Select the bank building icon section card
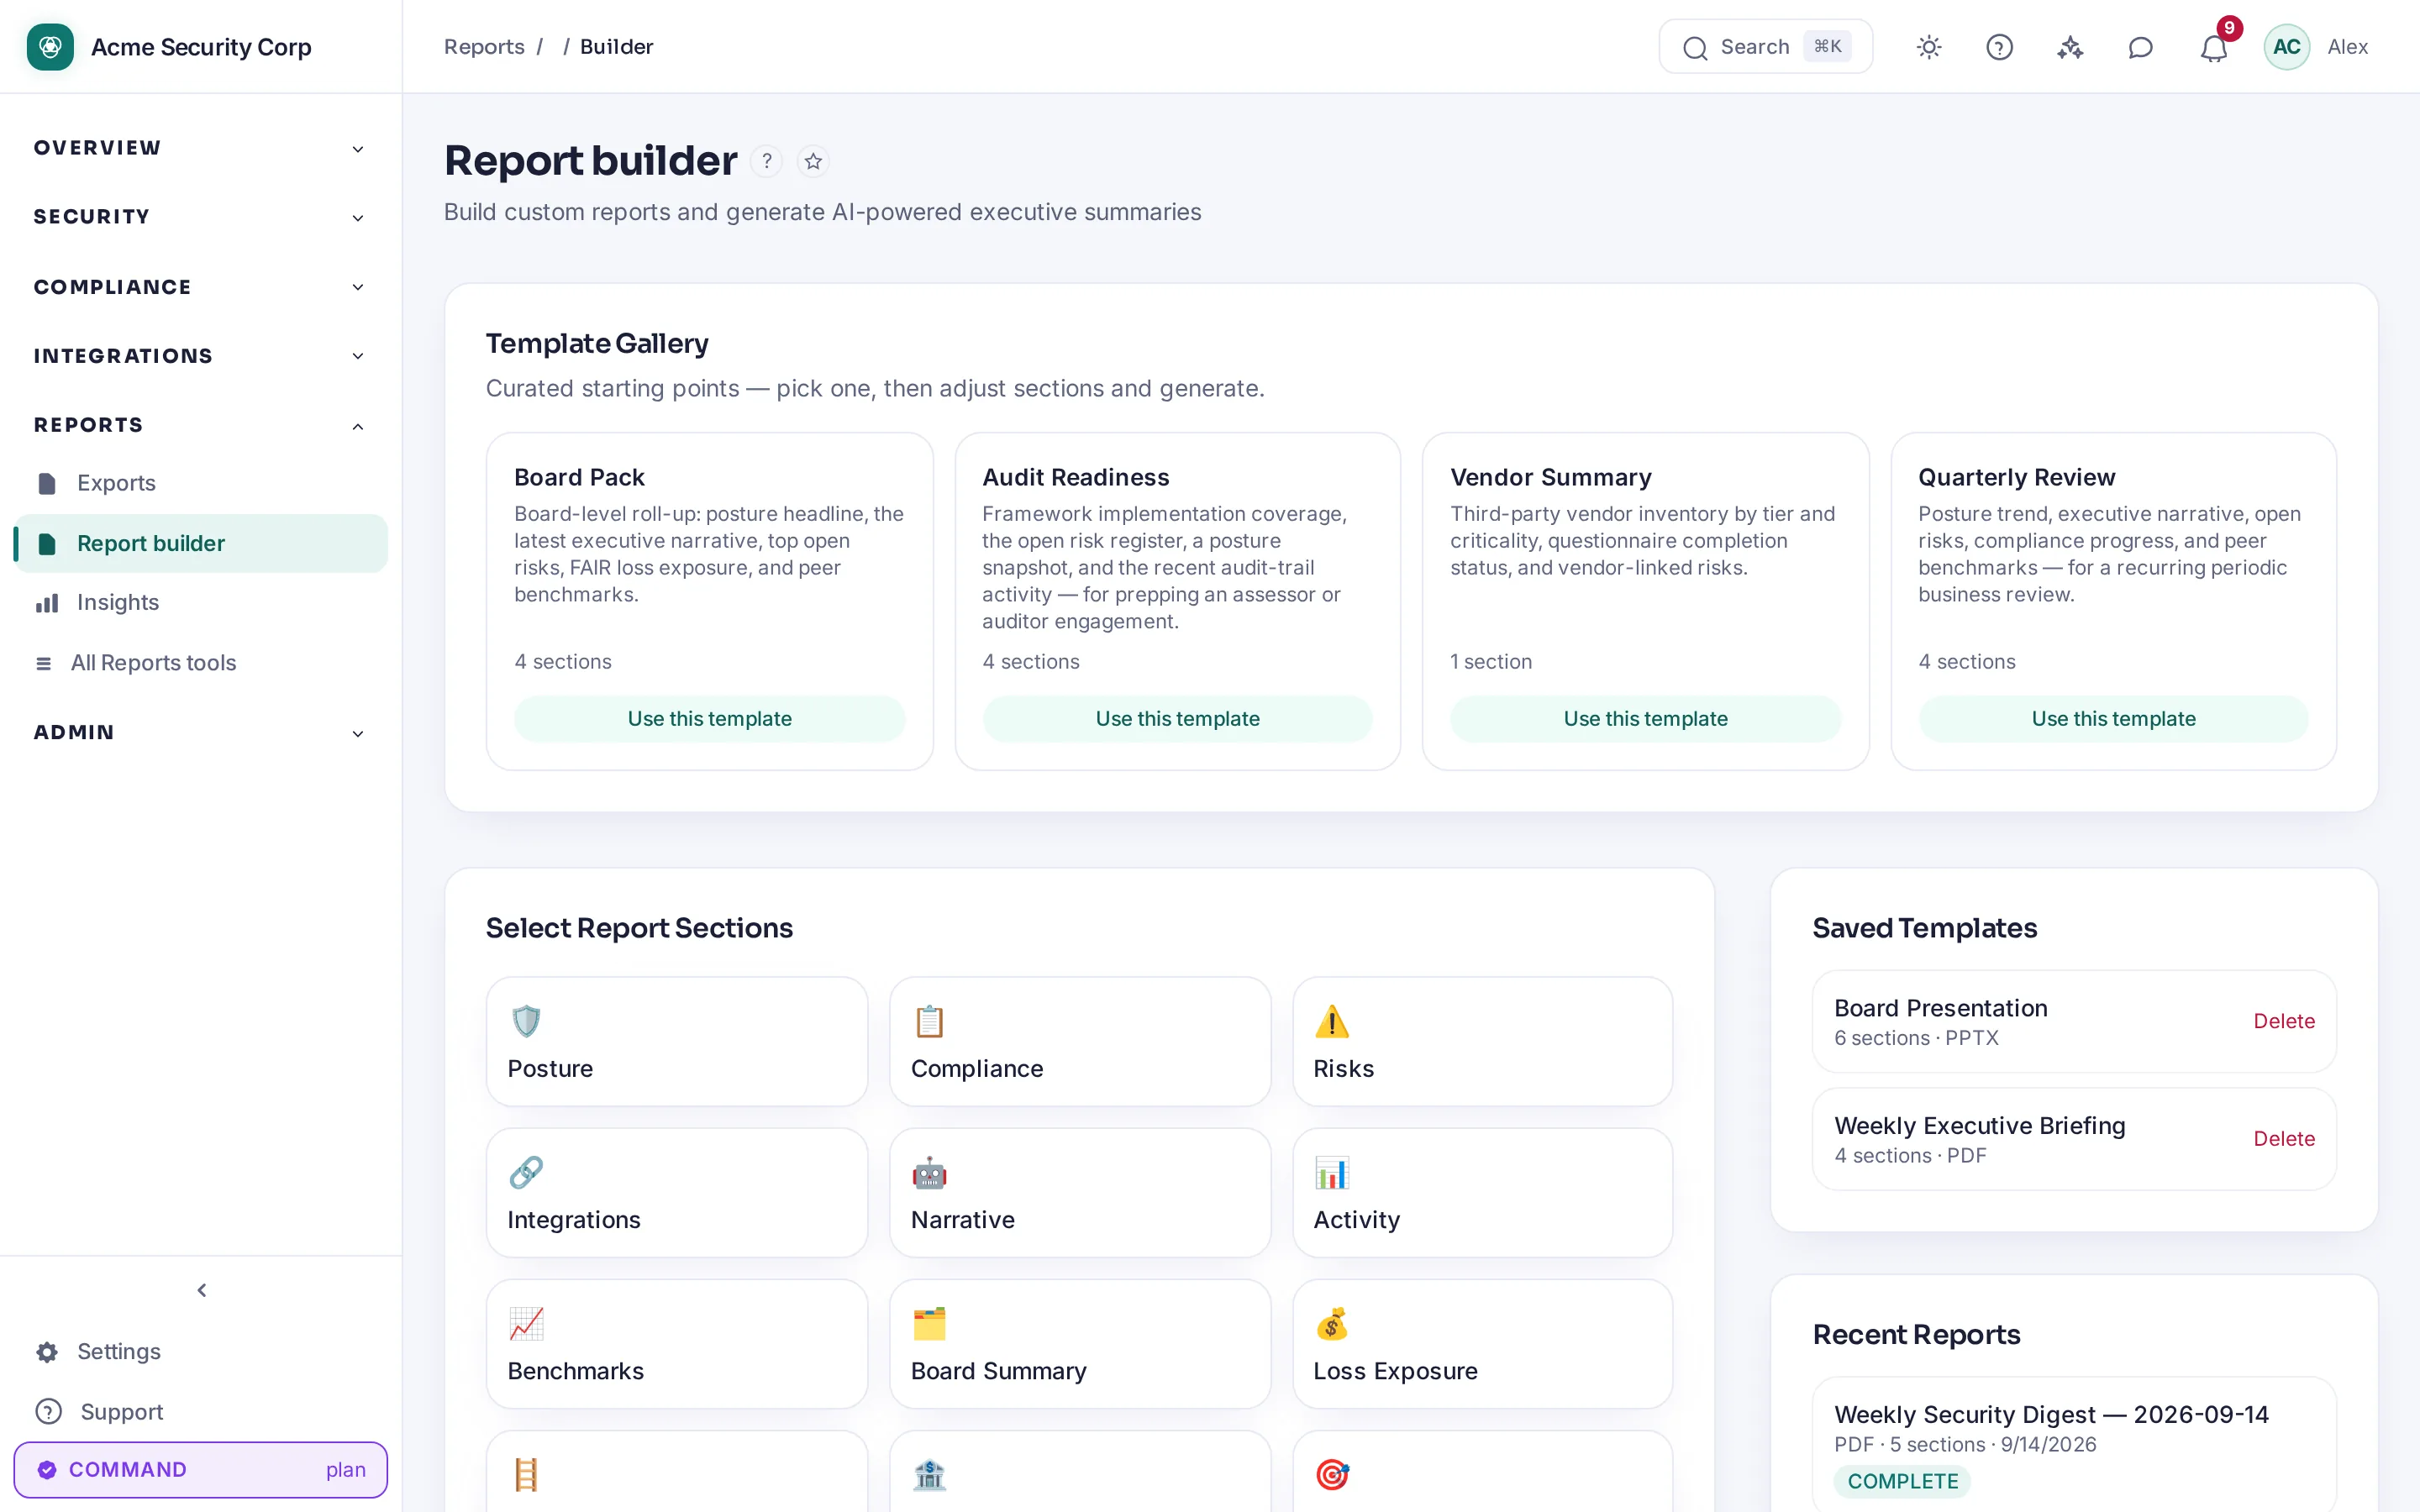 (x=1080, y=1472)
